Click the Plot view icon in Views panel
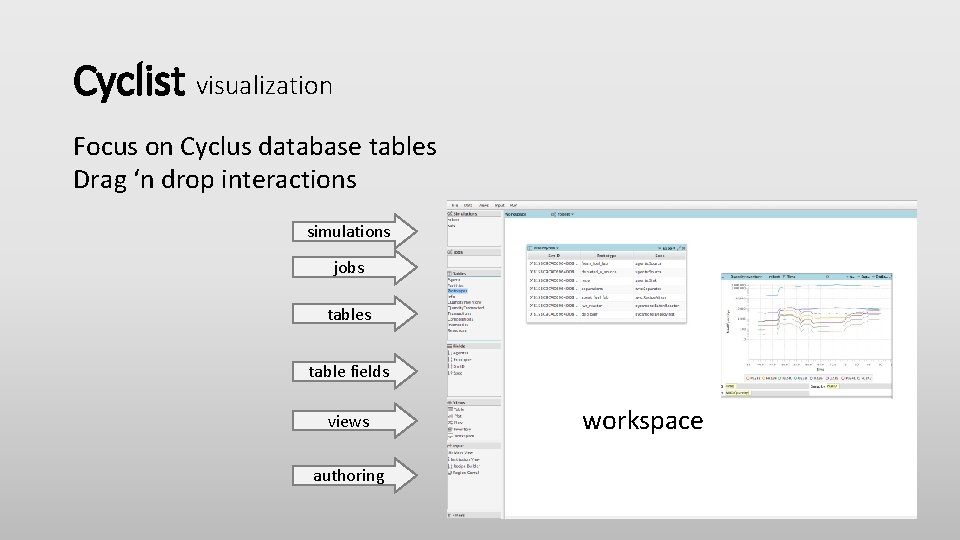This screenshot has height=540, width=960. pyautogui.click(x=451, y=416)
